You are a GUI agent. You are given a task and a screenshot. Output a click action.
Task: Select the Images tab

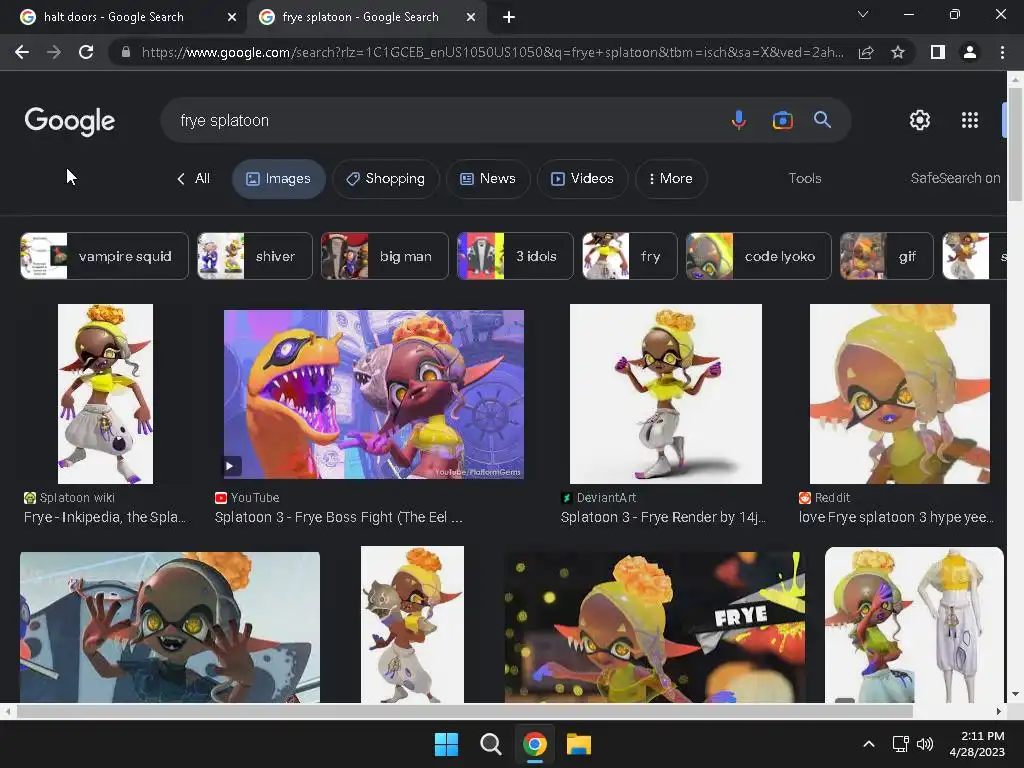click(279, 178)
